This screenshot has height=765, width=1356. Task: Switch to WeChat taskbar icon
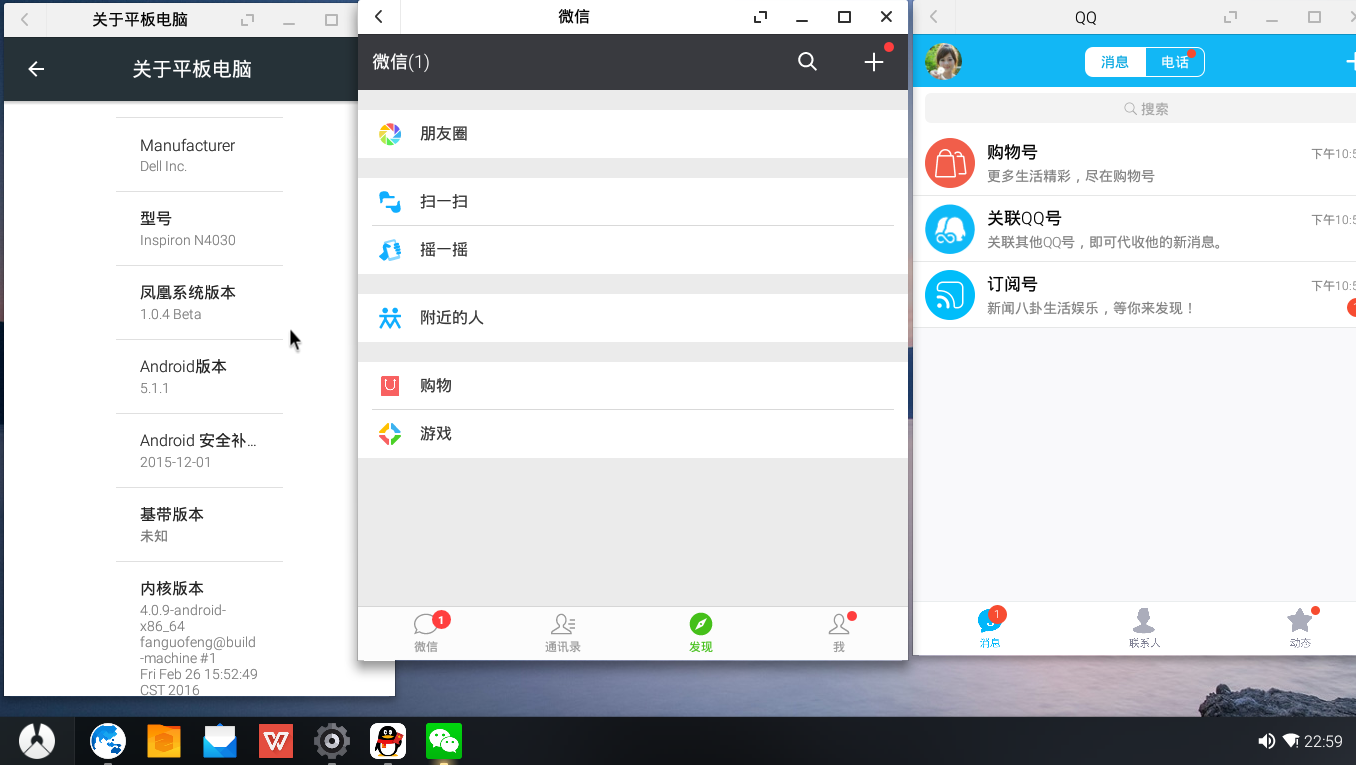[x=444, y=741]
